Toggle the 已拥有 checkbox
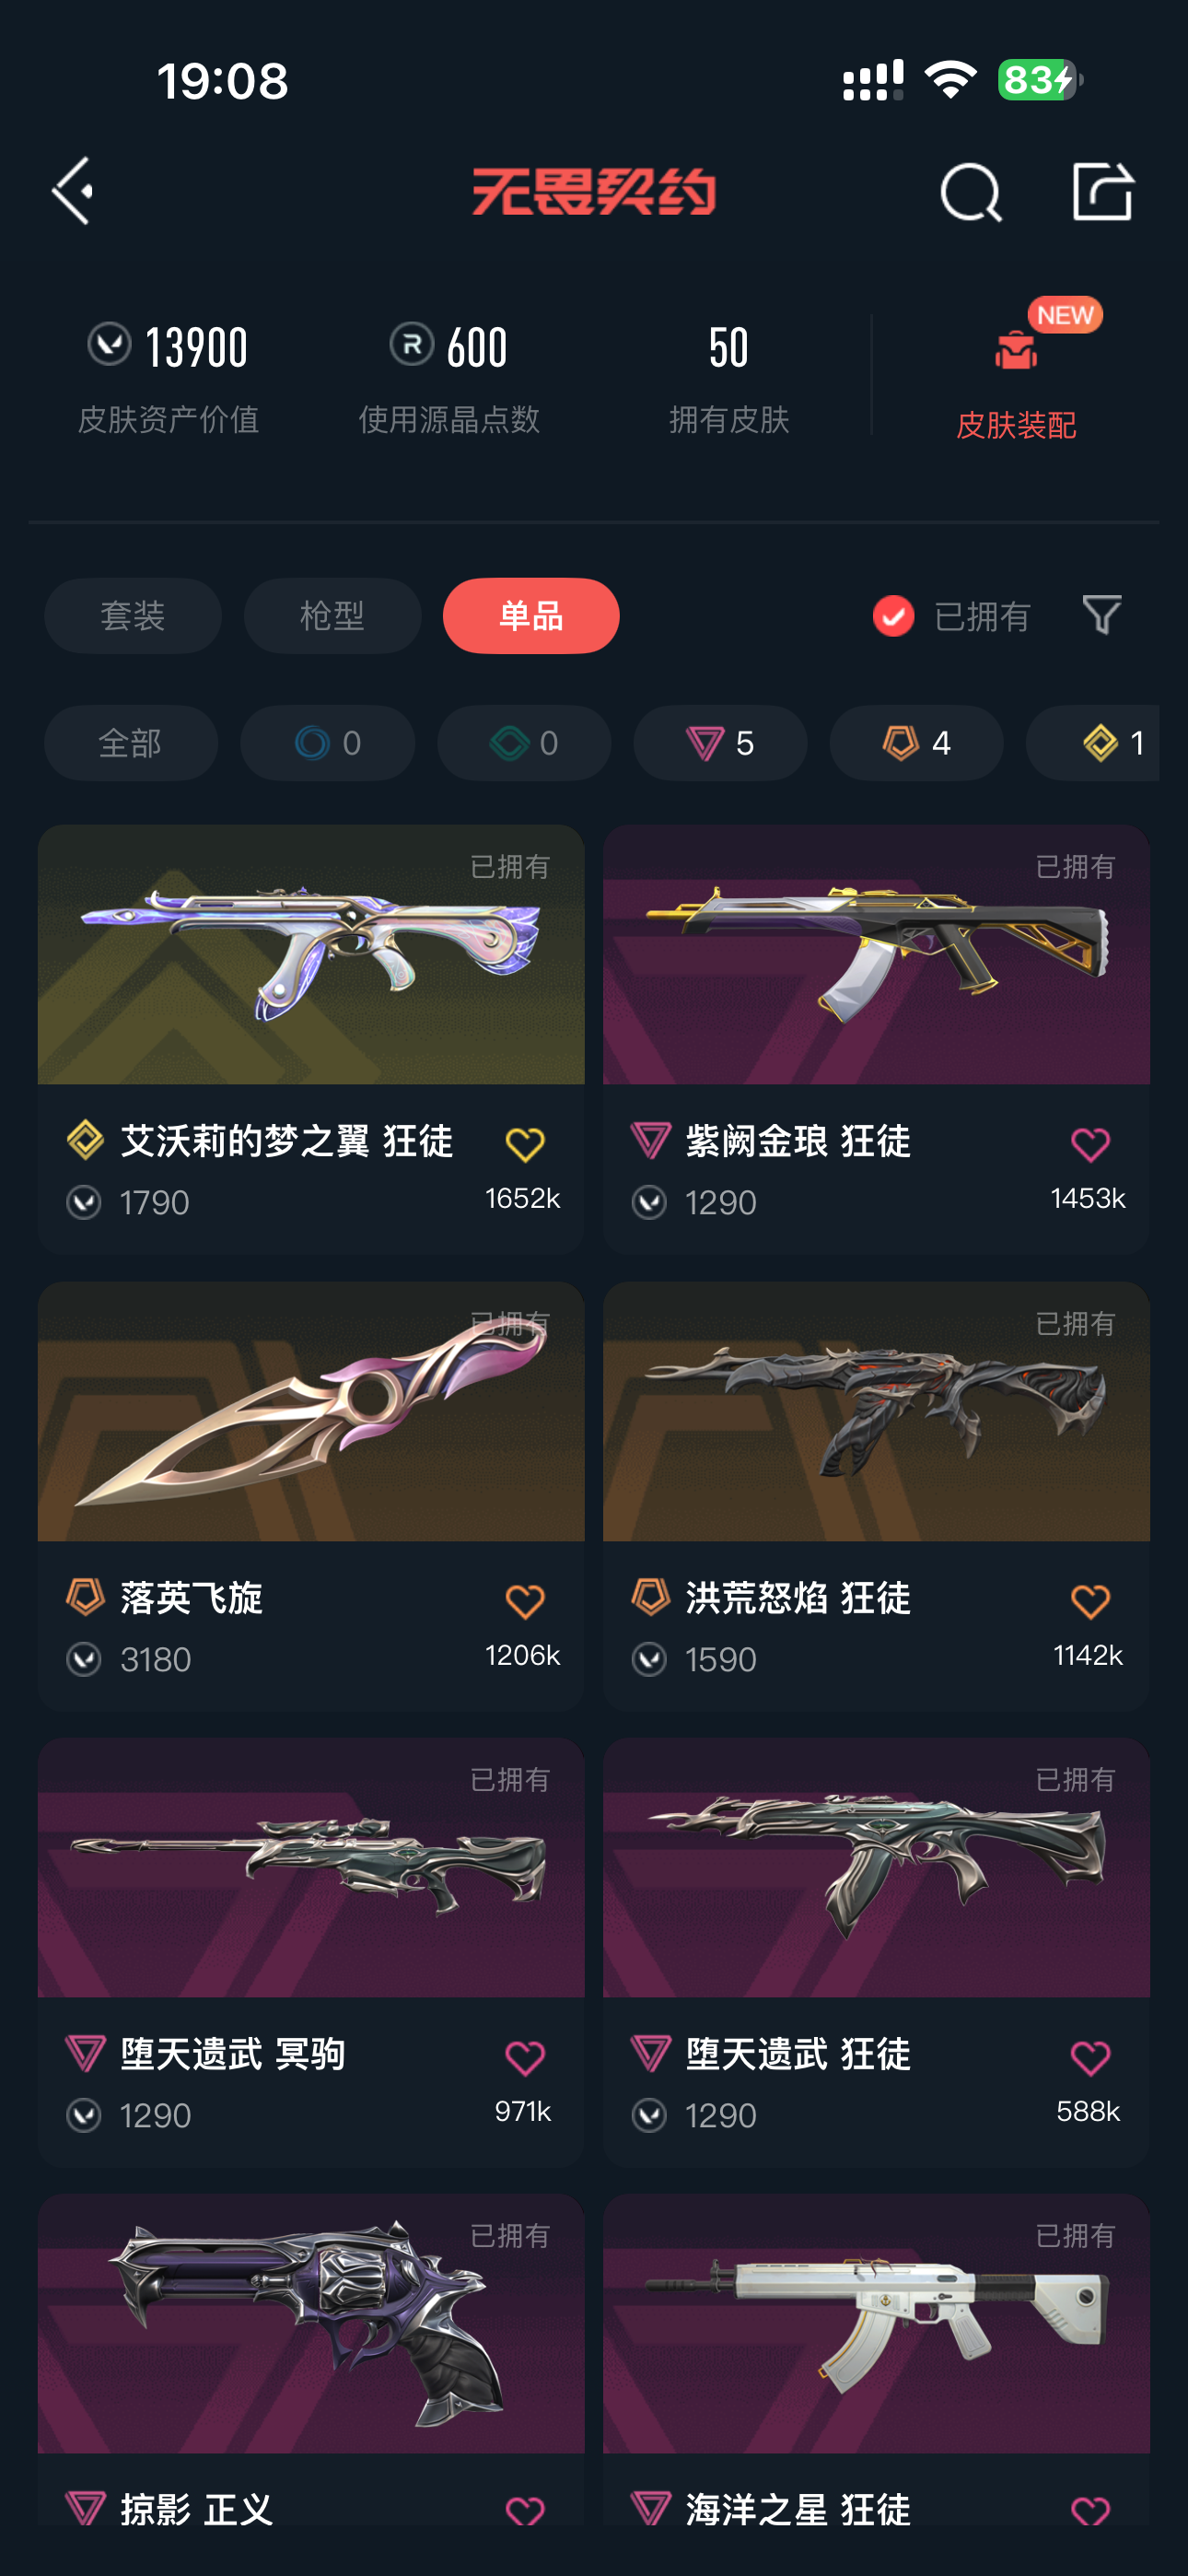 tap(893, 616)
